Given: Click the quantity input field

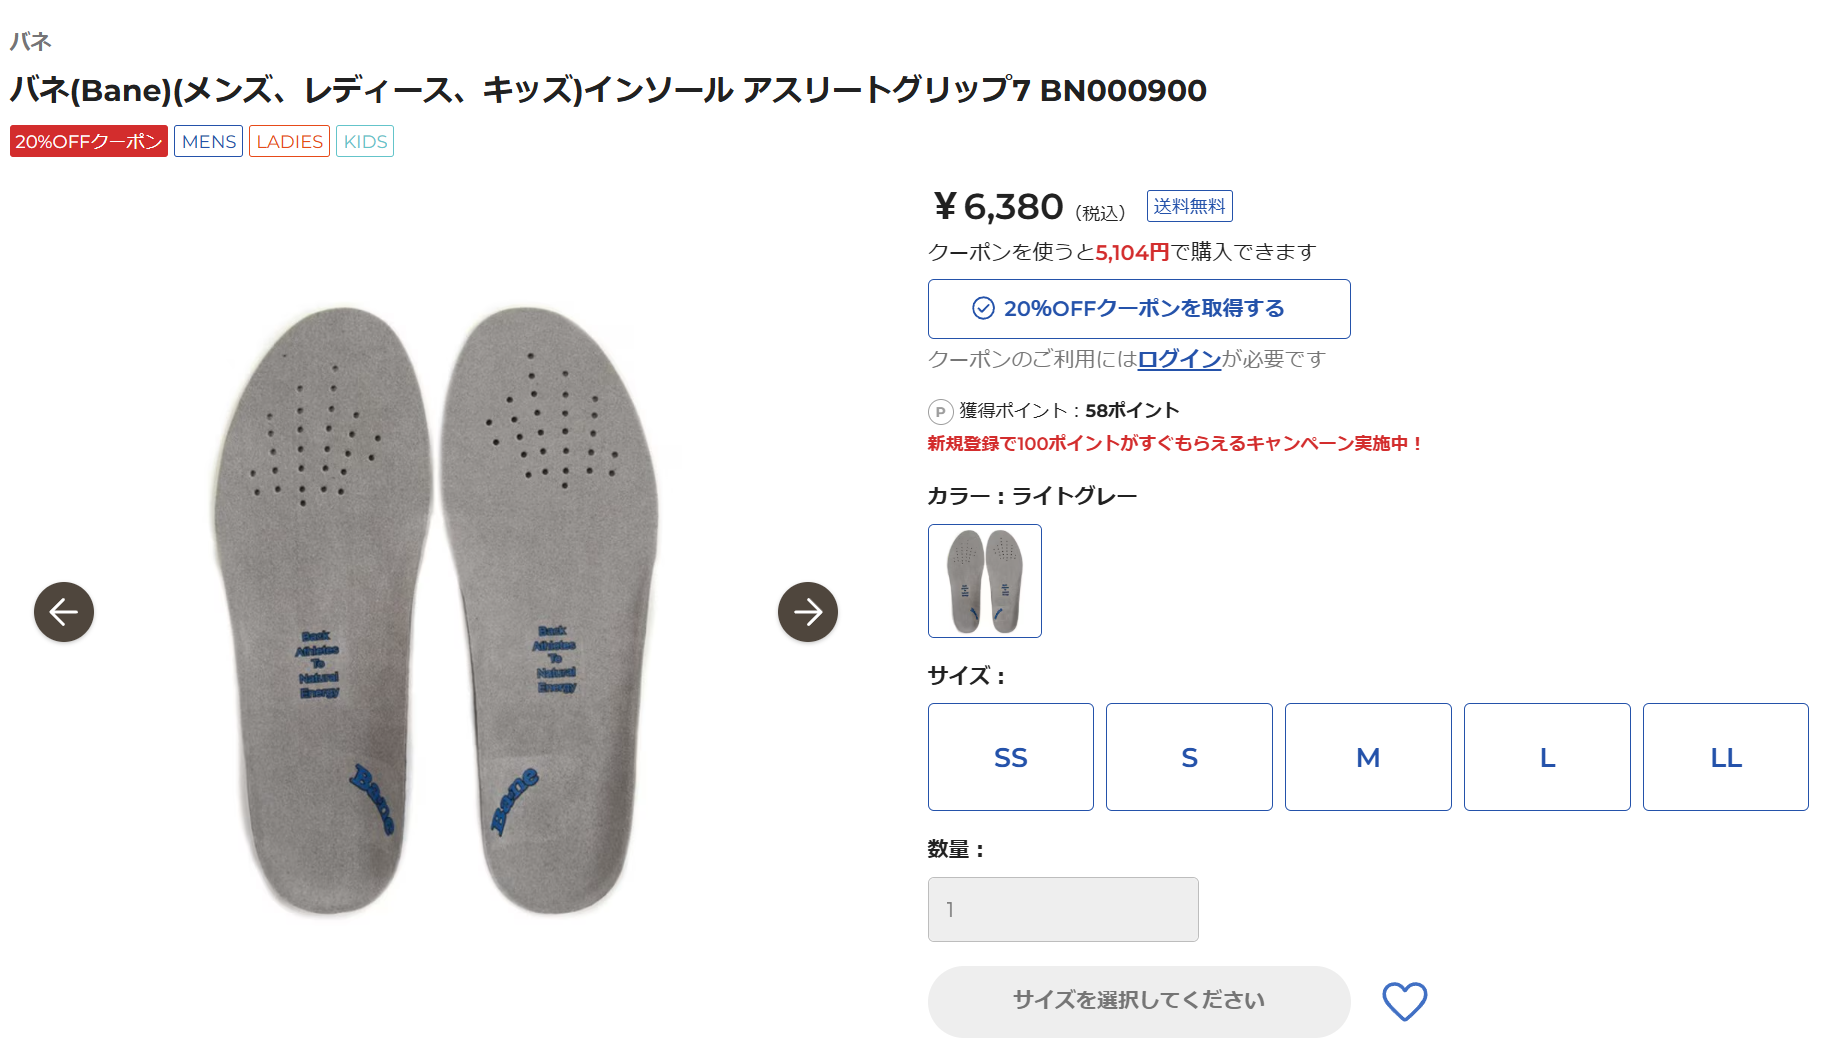Looking at the screenshot, I should (x=1063, y=909).
